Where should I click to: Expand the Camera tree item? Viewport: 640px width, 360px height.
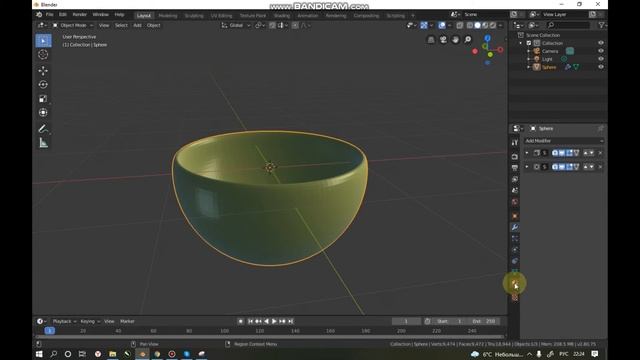pyautogui.click(x=529, y=51)
